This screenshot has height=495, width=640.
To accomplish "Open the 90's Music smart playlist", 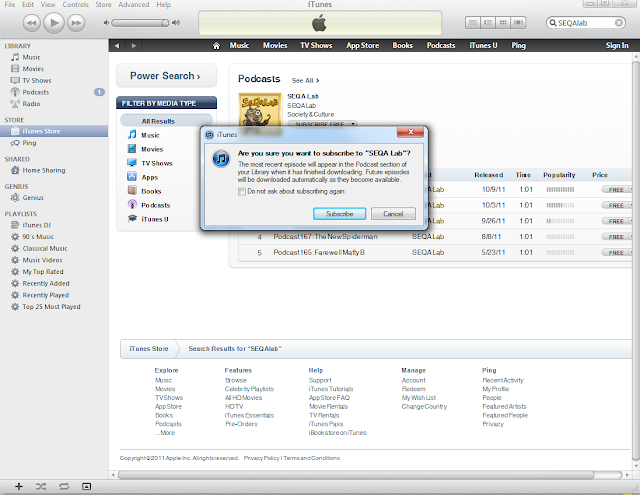I will pyautogui.click(x=38, y=237).
